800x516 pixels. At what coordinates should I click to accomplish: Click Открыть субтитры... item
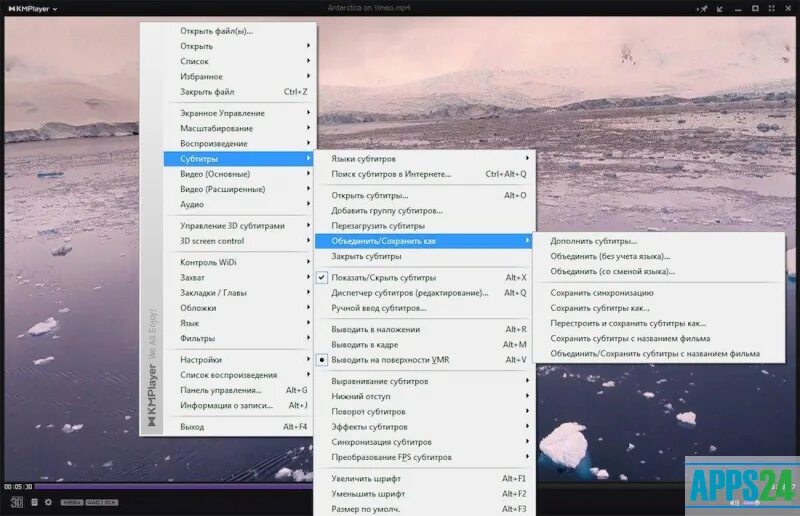click(426, 195)
